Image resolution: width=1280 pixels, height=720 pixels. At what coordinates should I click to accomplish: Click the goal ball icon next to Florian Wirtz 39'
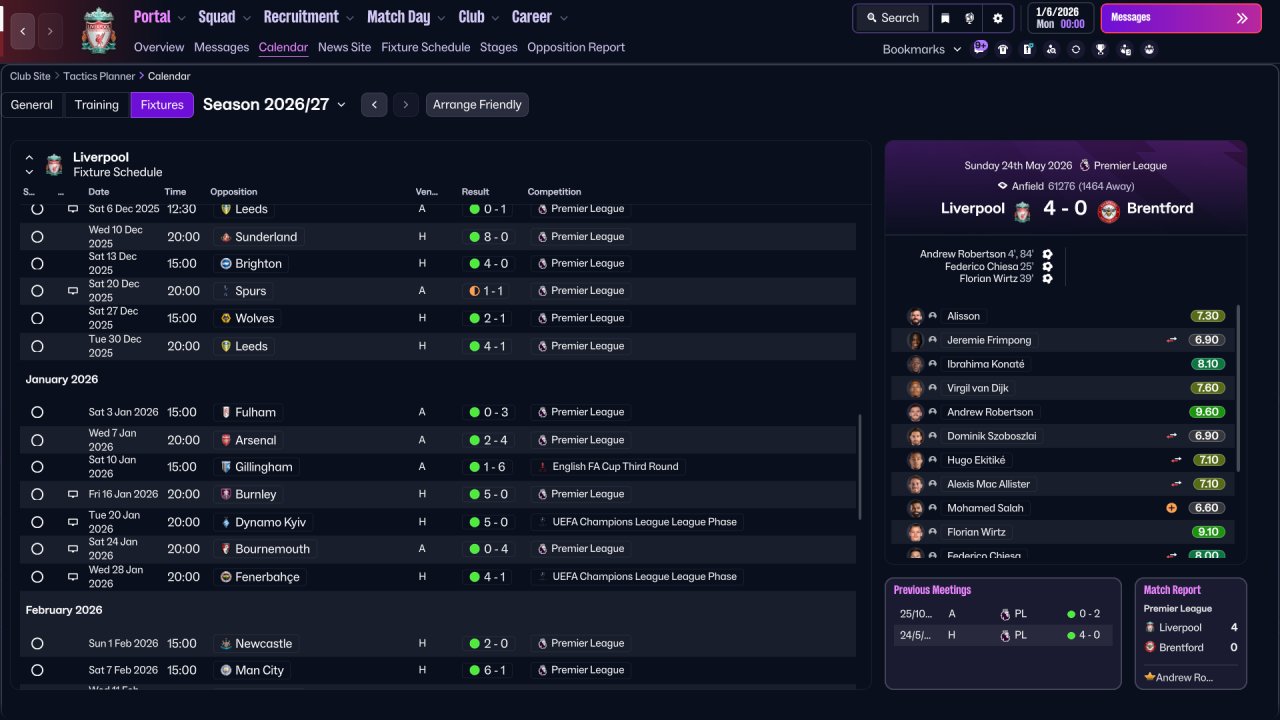(1047, 278)
